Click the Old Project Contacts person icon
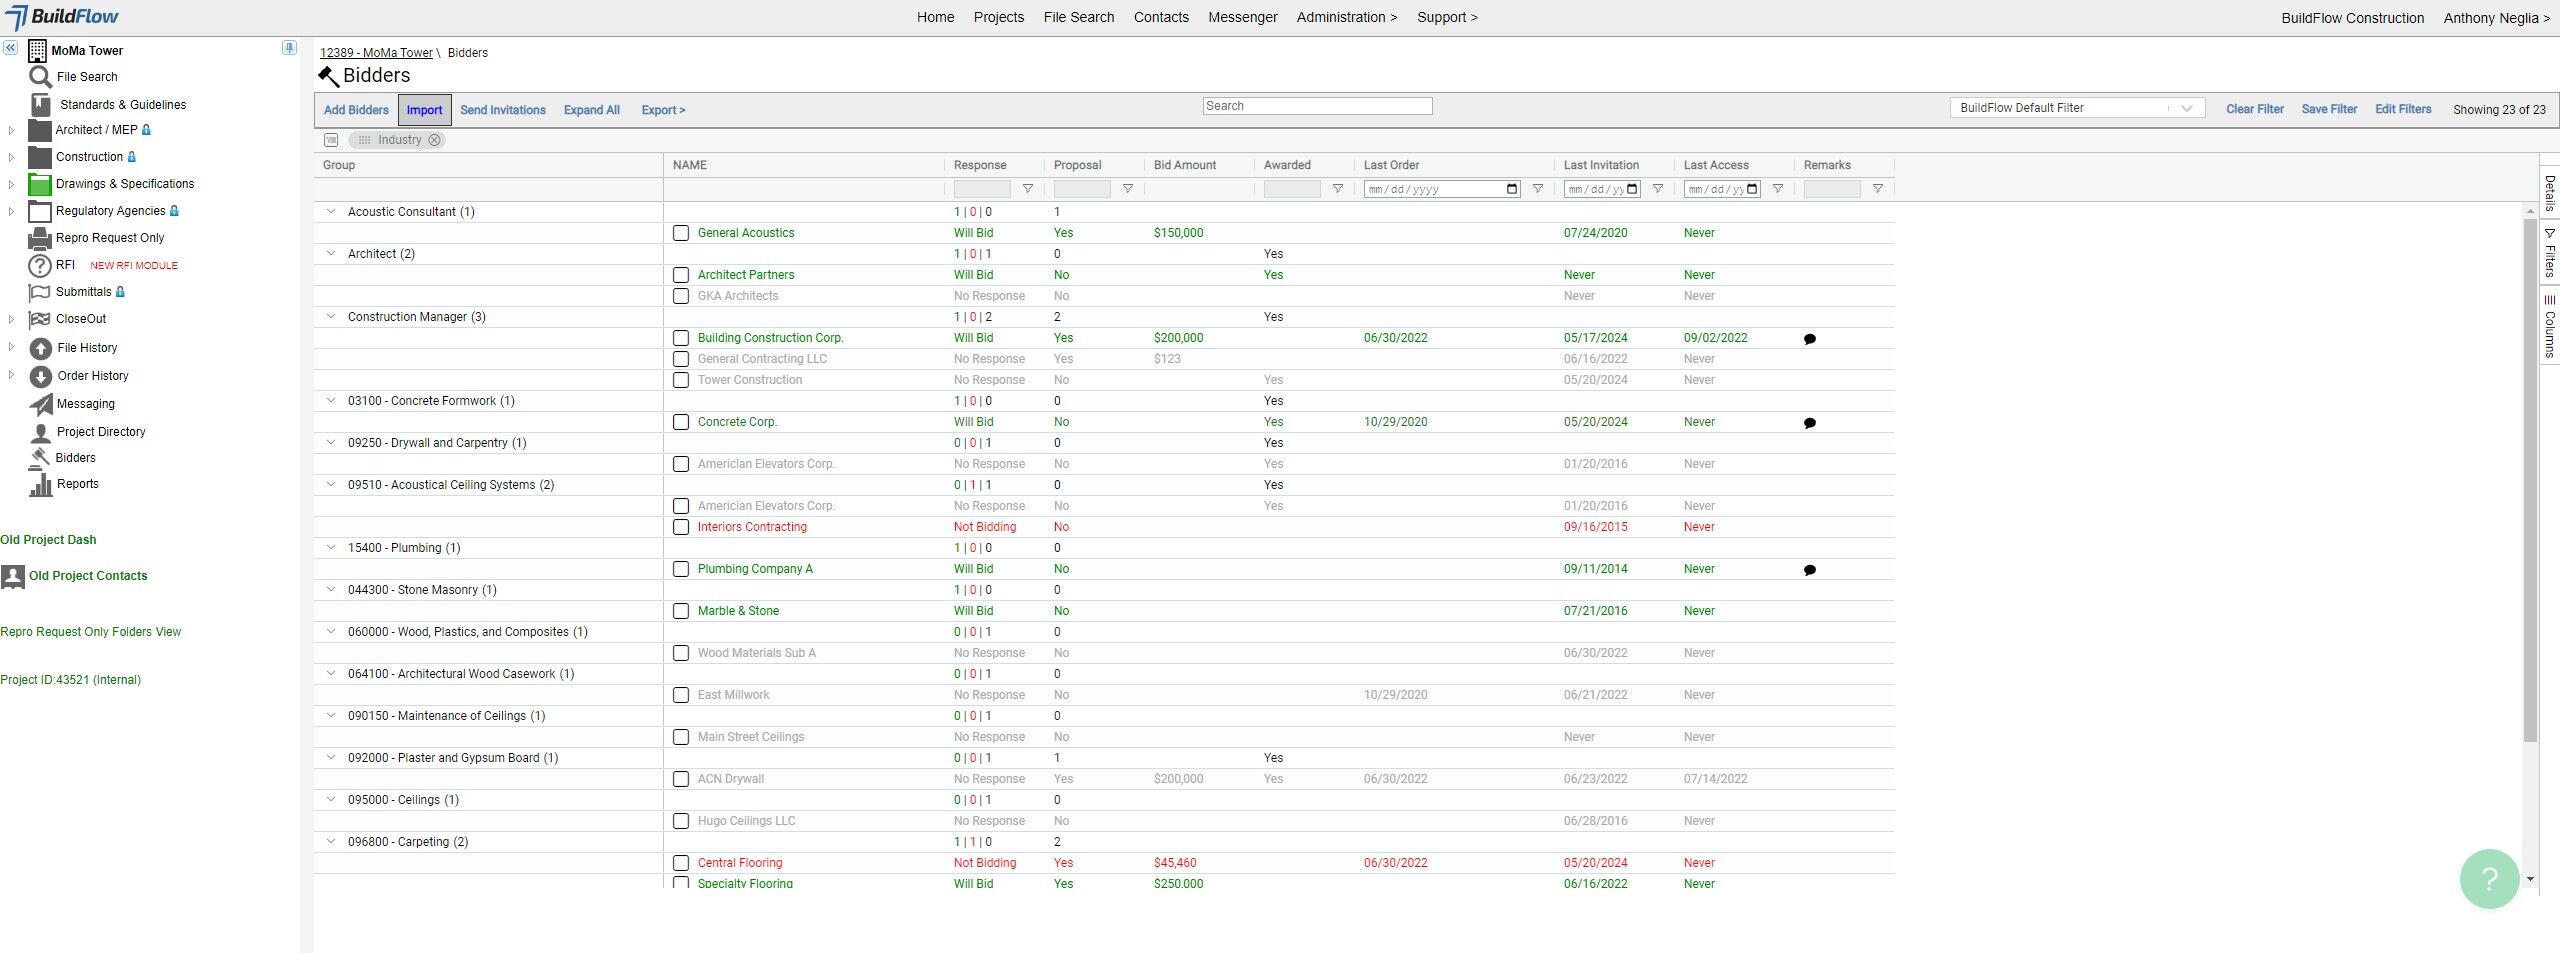Image resolution: width=2560 pixels, height=953 pixels. coord(13,576)
